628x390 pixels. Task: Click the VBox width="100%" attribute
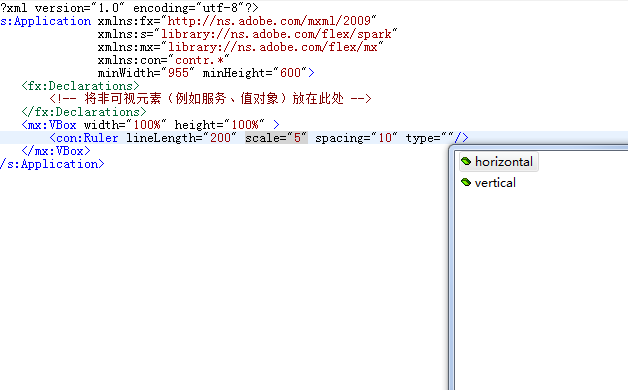click(125, 125)
